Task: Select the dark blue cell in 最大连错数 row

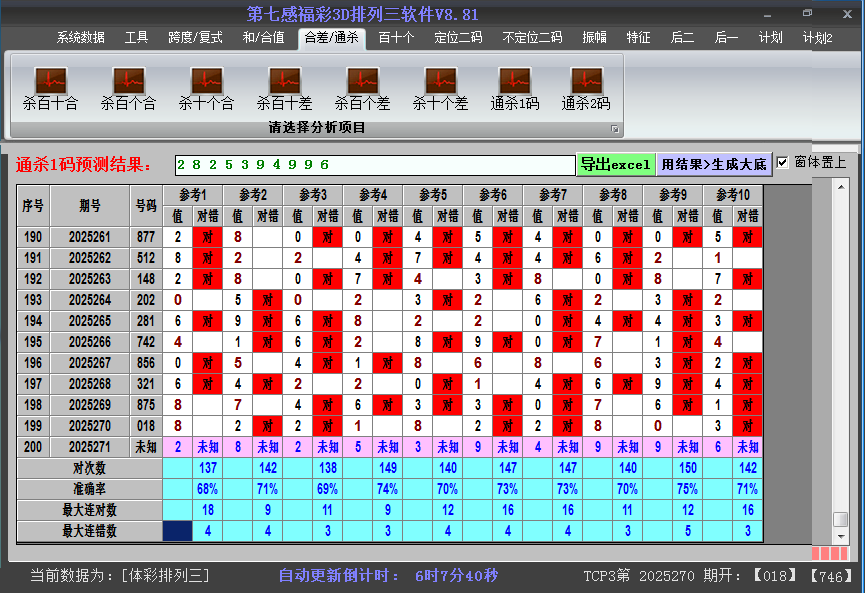Action: point(177,531)
